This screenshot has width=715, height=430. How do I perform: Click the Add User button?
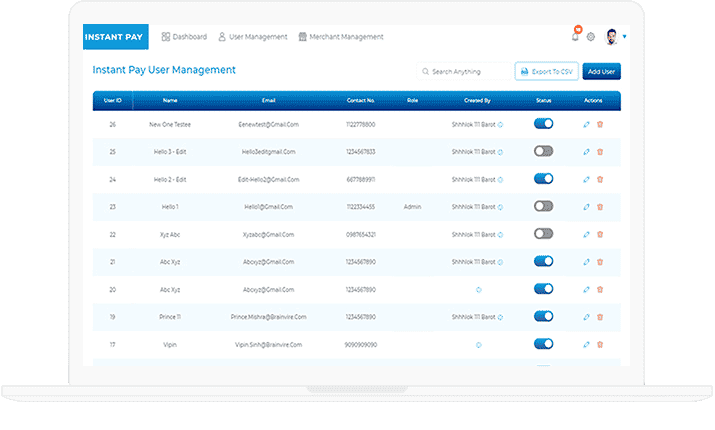point(601,72)
